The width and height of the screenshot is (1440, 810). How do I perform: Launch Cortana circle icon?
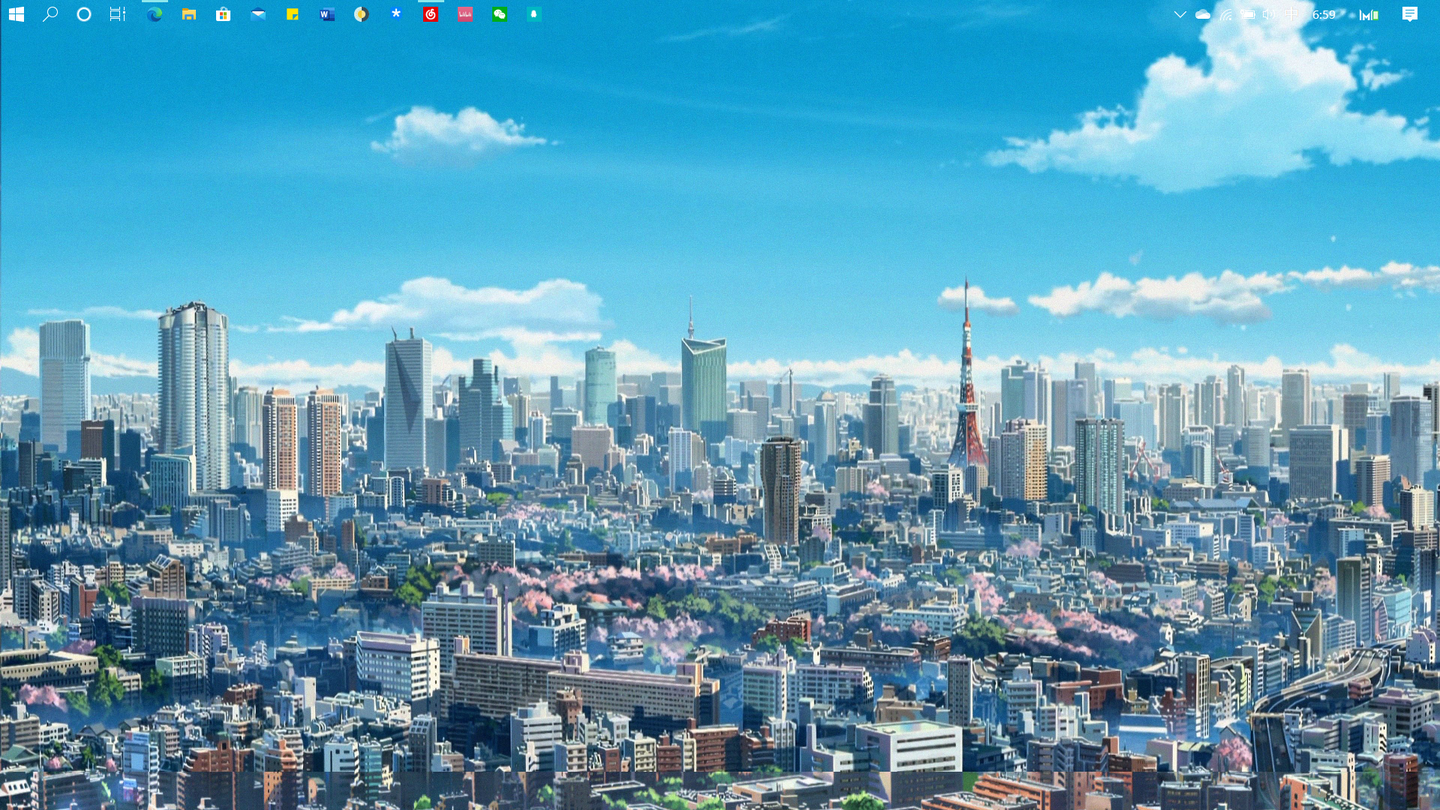(84, 14)
